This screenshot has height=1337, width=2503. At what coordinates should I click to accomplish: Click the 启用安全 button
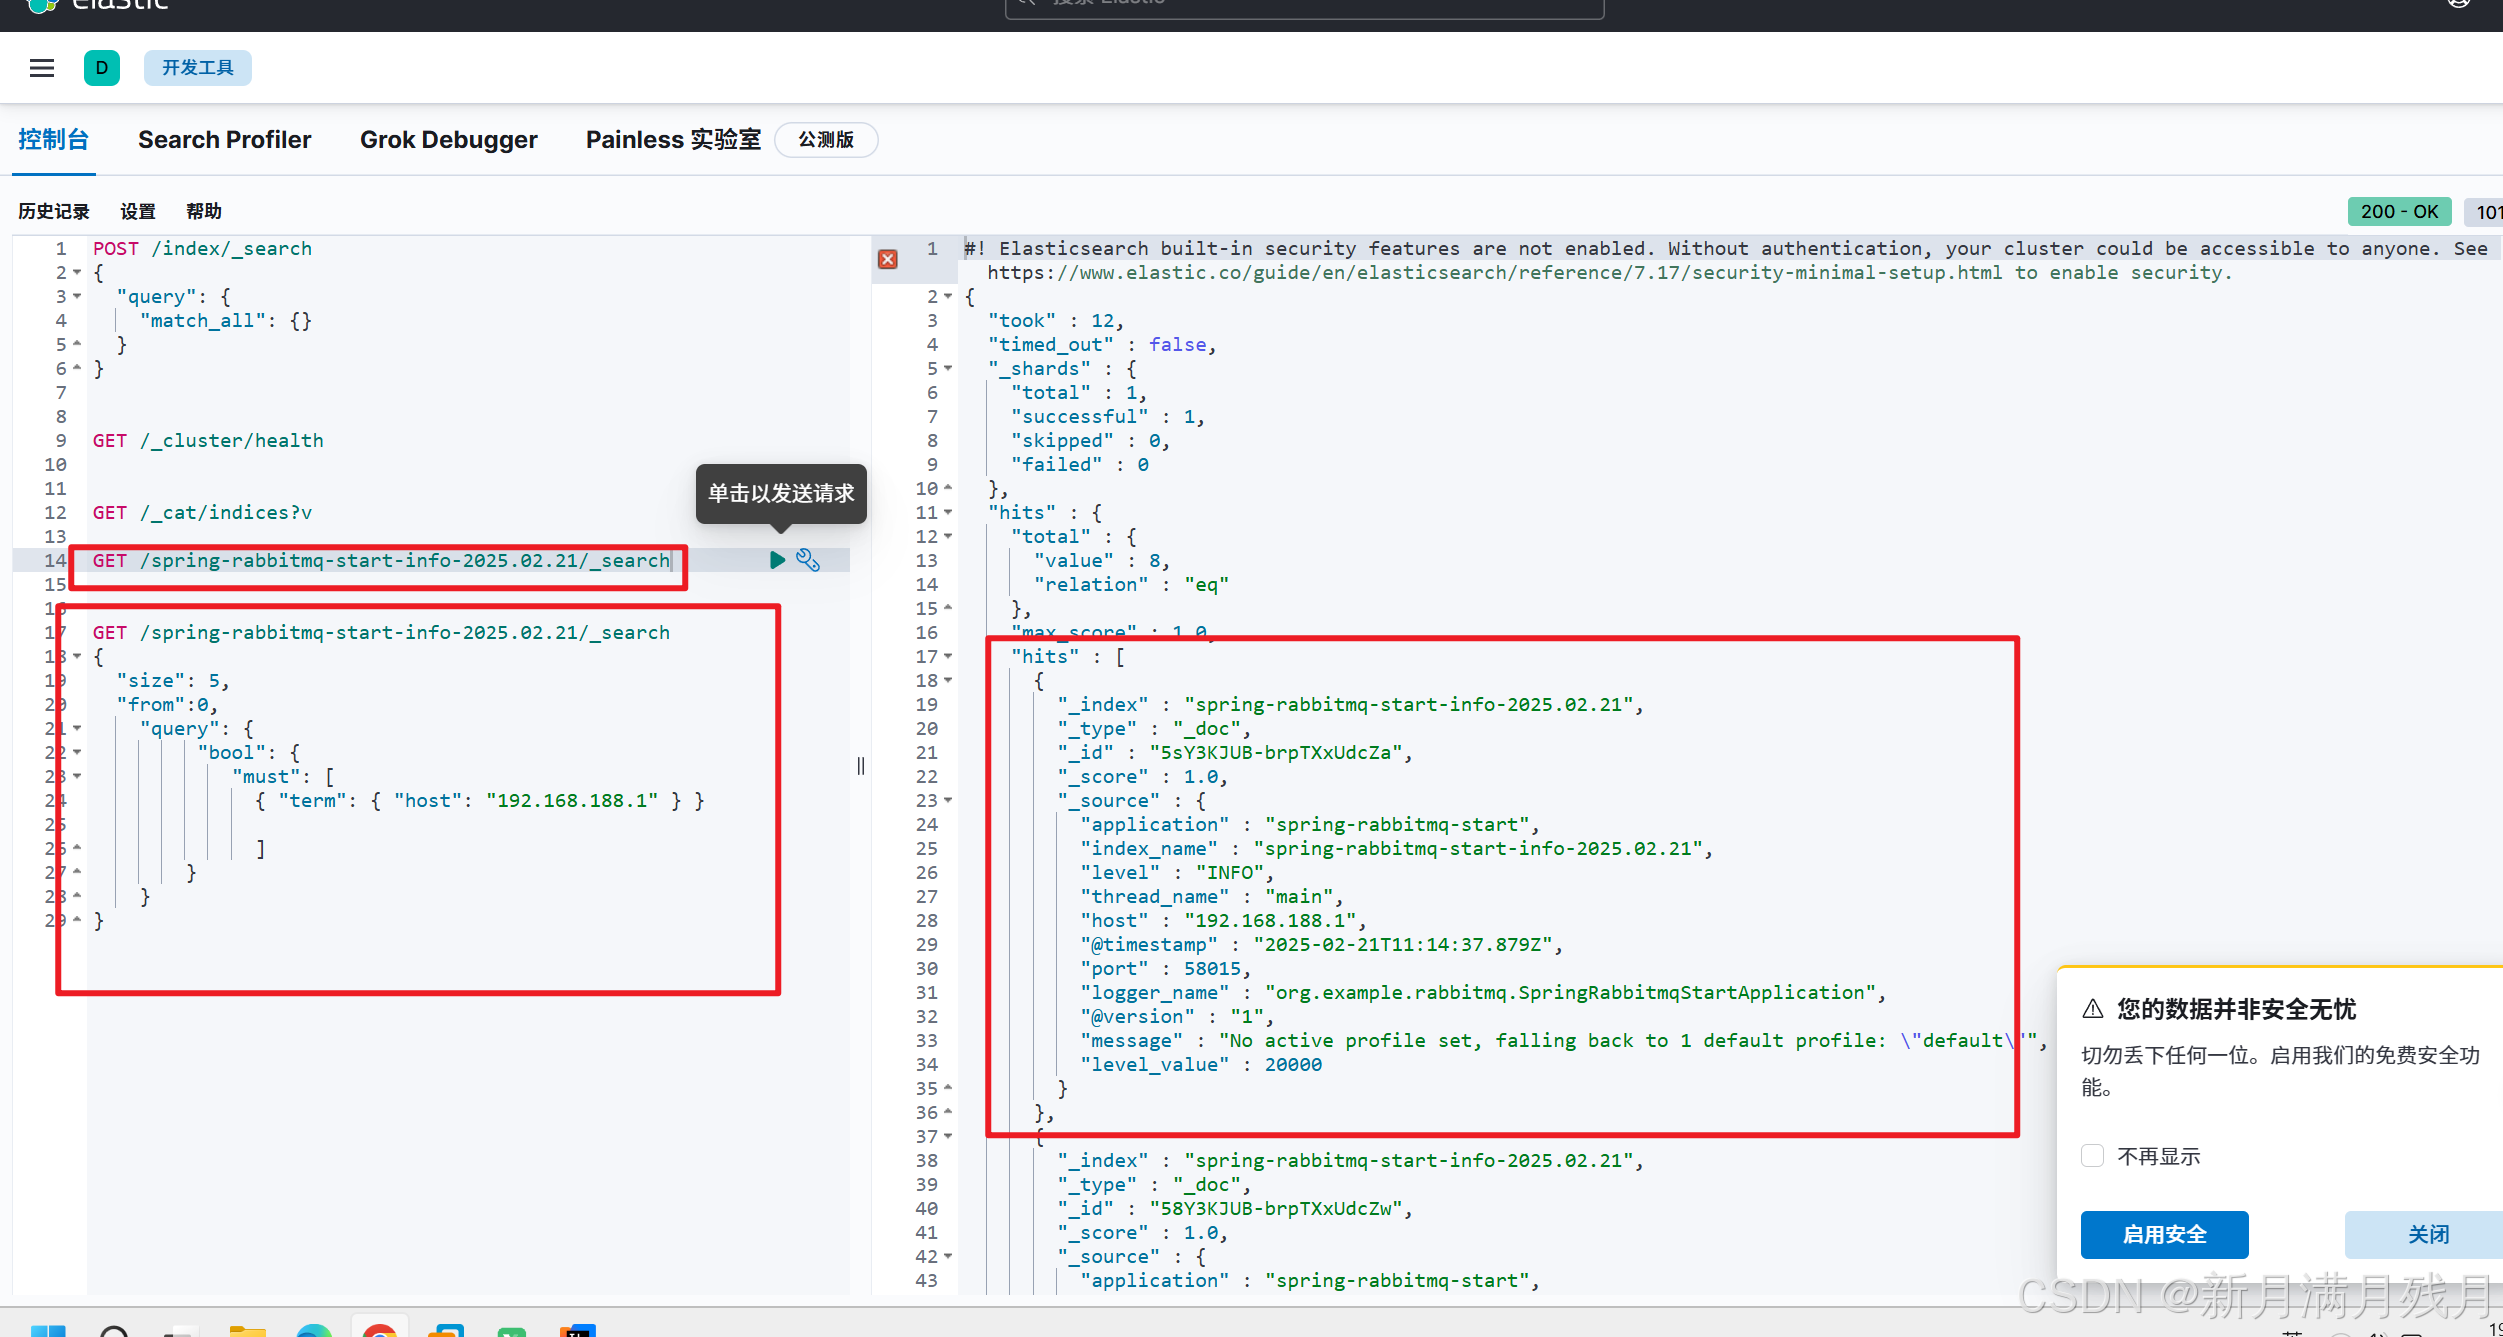coord(2164,1235)
